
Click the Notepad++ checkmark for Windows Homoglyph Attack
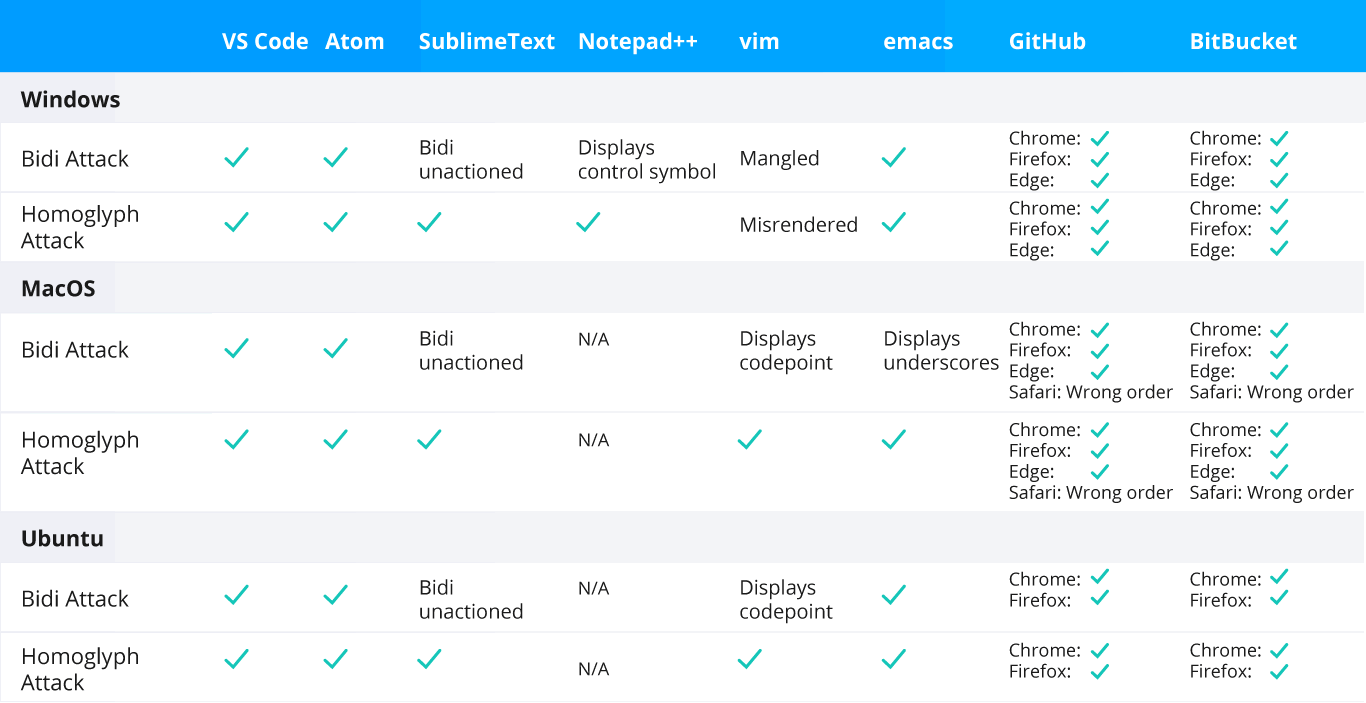588,222
